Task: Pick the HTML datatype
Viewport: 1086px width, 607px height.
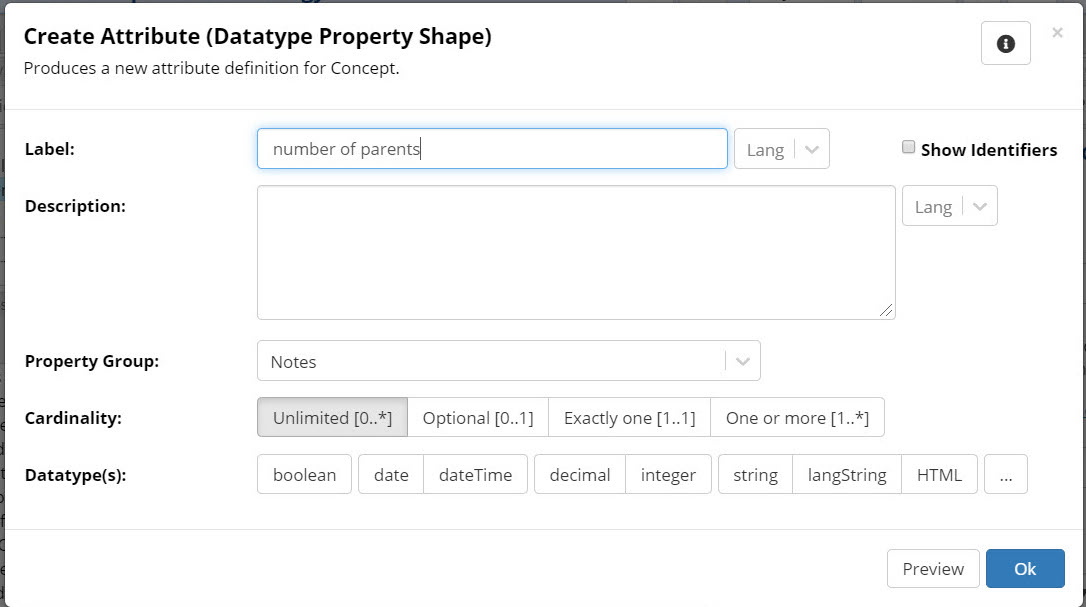Action: (x=939, y=475)
